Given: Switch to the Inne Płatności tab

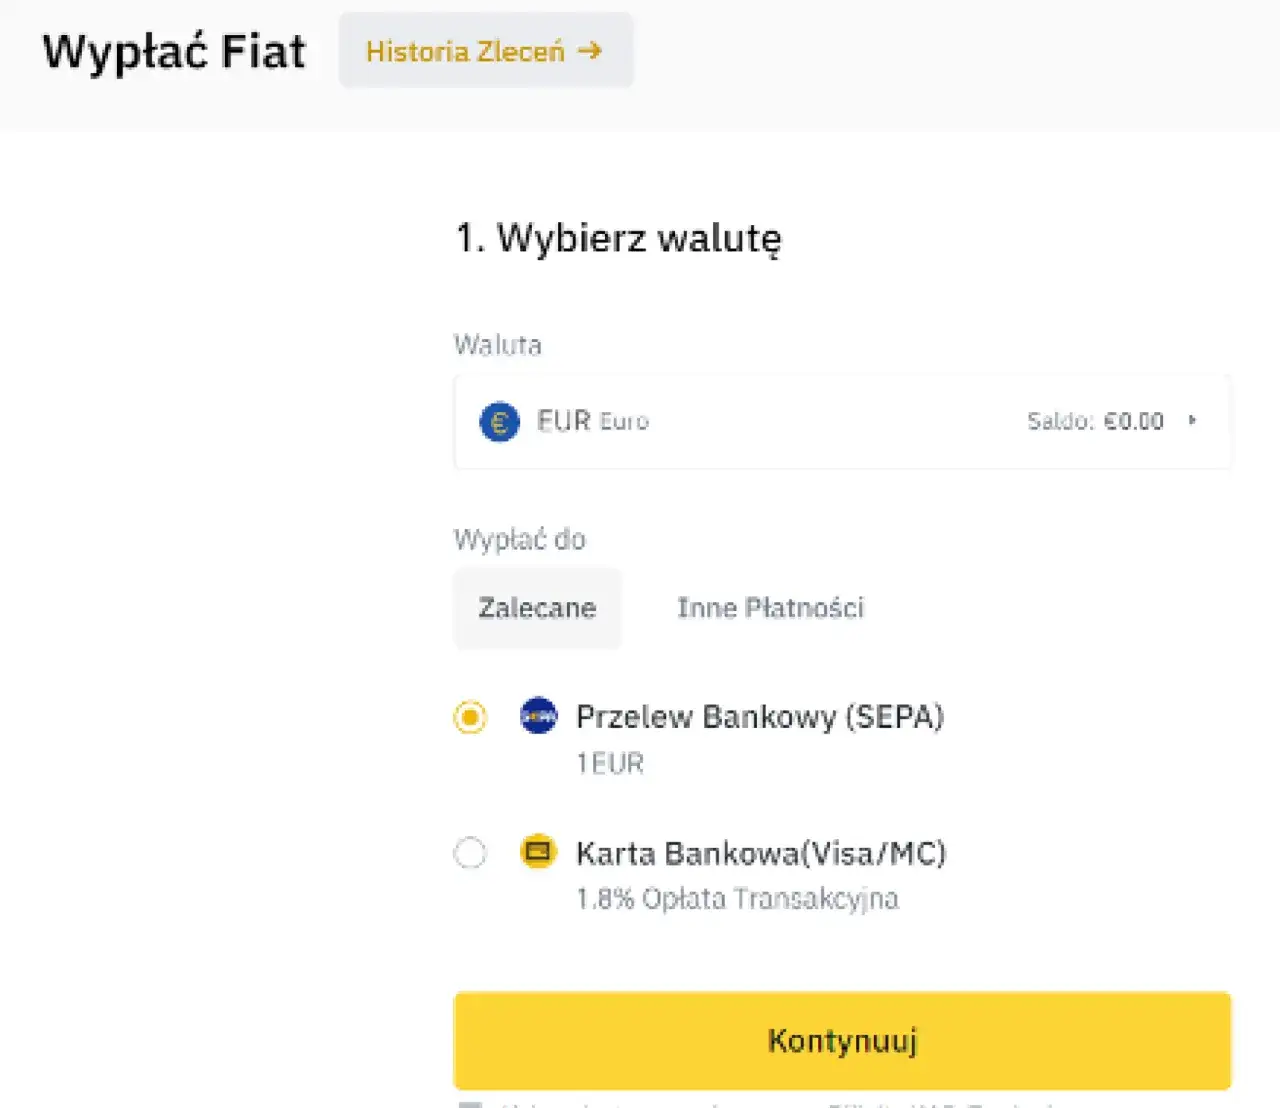Looking at the screenshot, I should [x=770, y=608].
